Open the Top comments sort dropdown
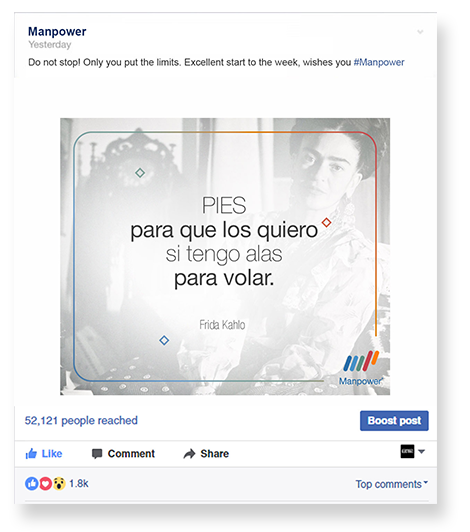The width and height of the screenshot is (470, 532). click(x=392, y=484)
